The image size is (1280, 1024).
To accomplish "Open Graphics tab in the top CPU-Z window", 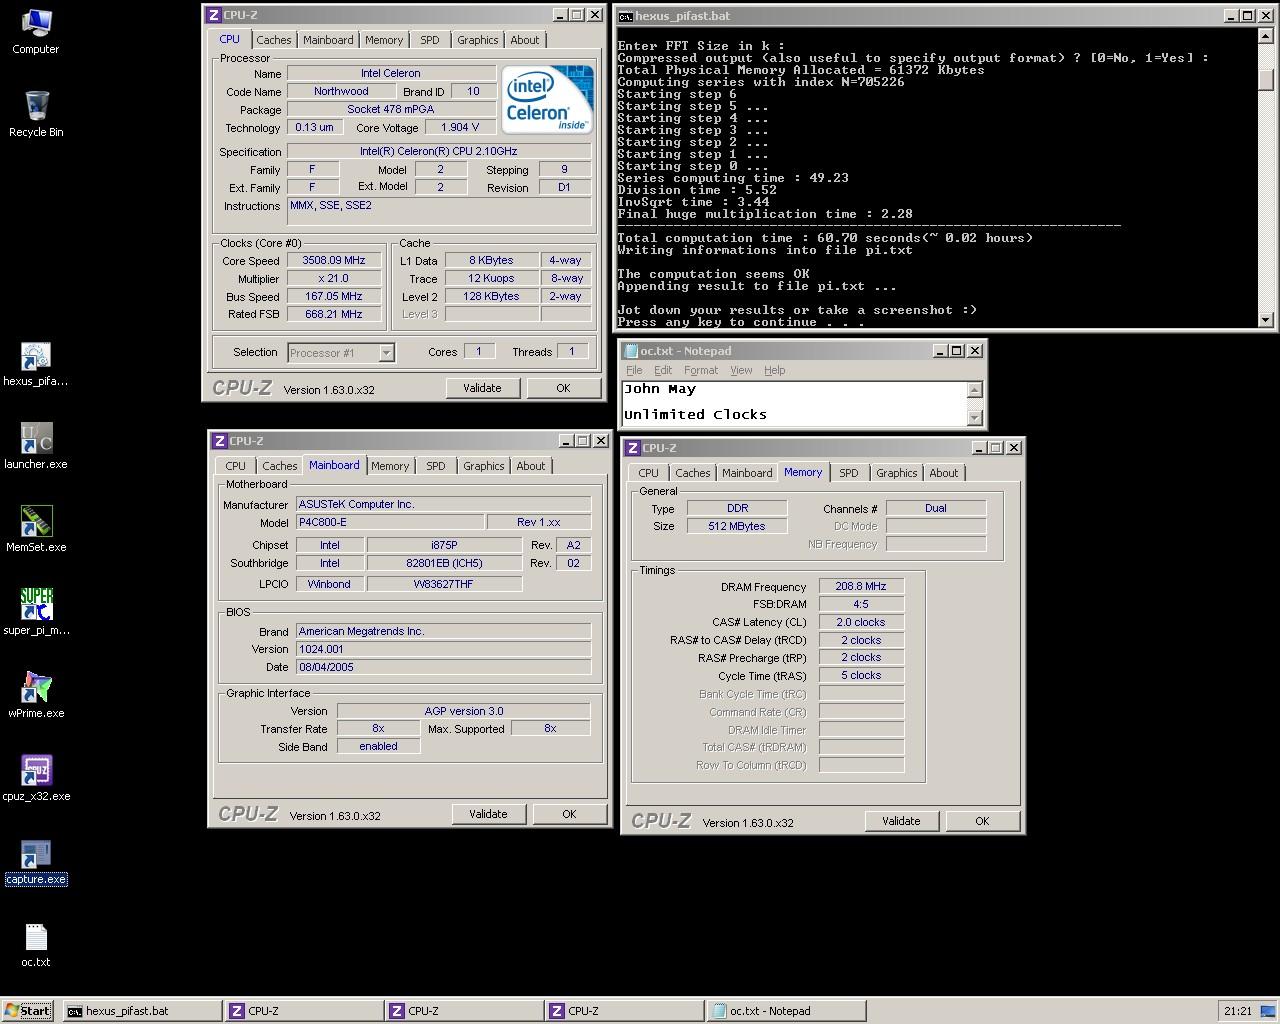I will pyautogui.click(x=477, y=40).
